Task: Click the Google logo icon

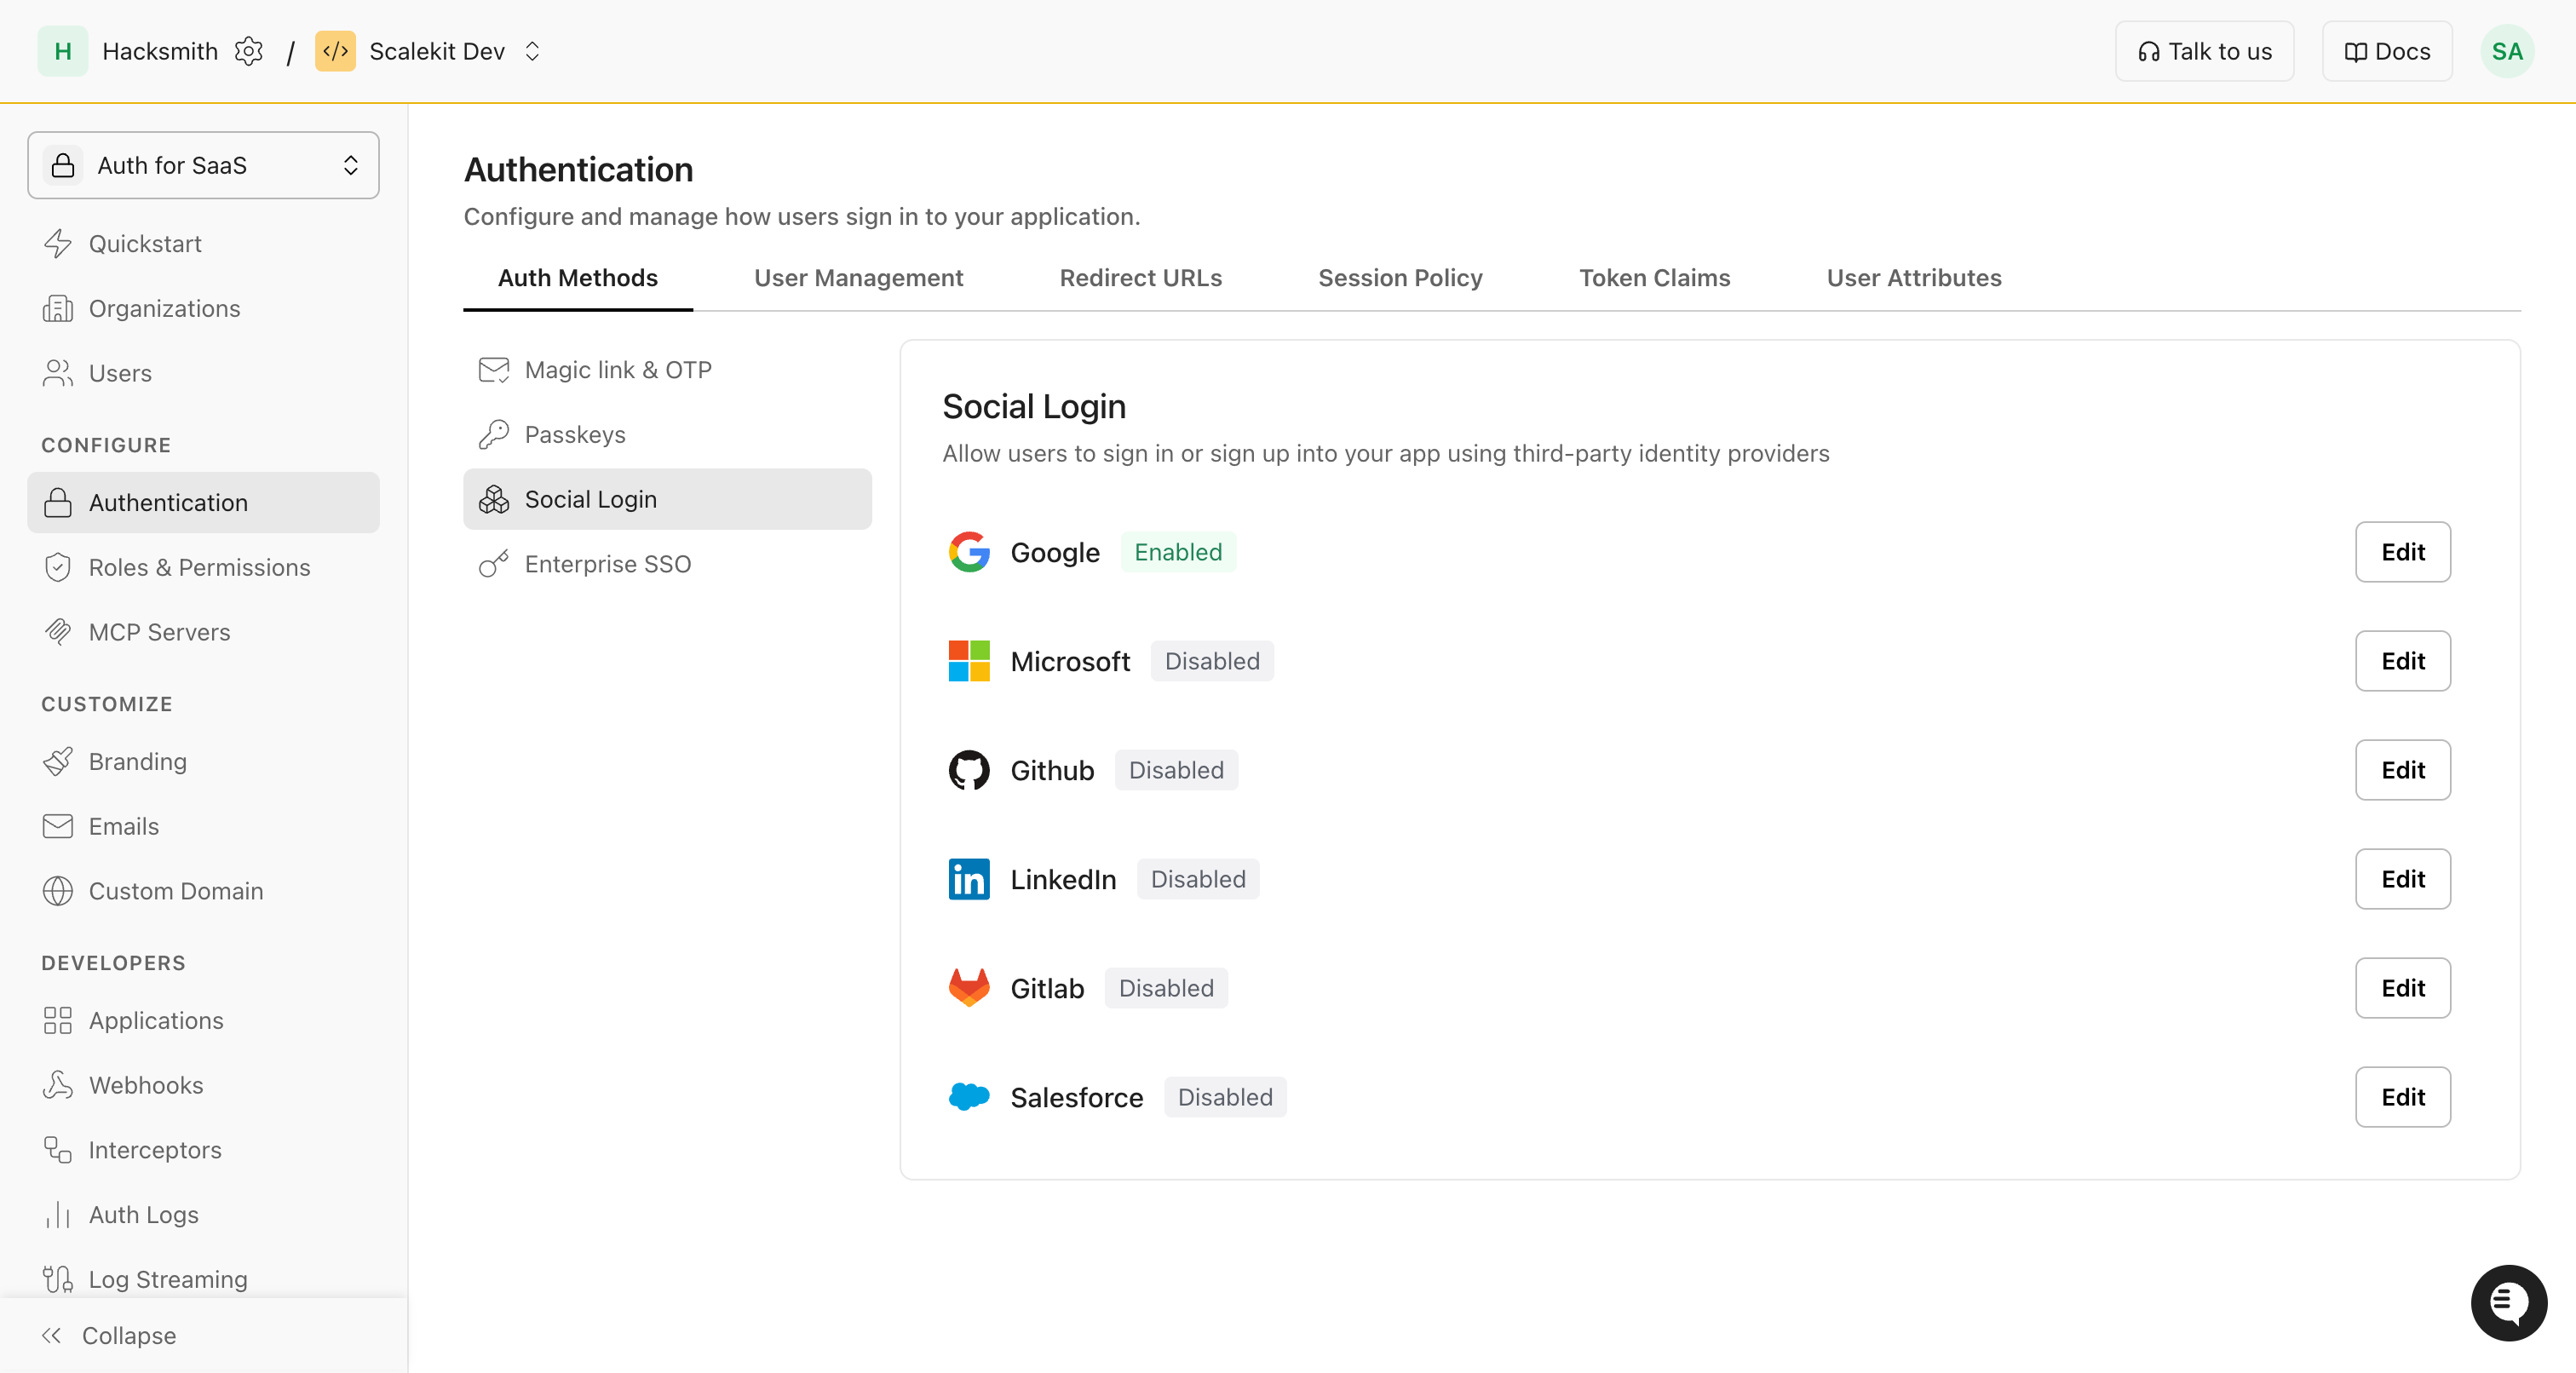Action: coord(968,552)
